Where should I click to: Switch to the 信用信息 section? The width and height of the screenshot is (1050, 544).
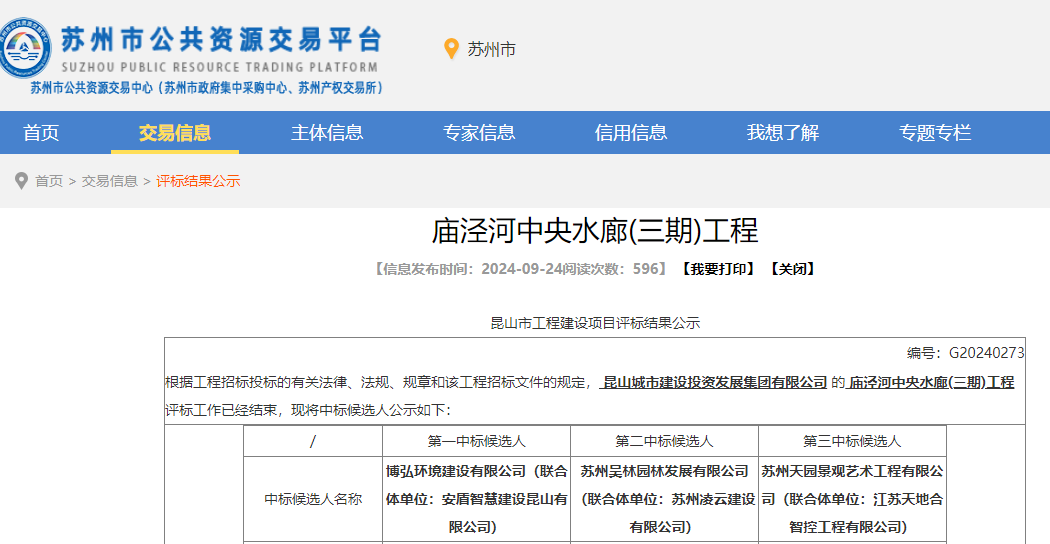631,133
